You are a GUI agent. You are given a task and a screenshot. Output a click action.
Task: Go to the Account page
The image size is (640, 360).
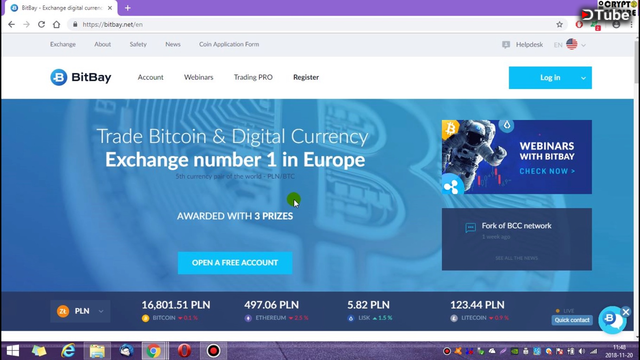pyautogui.click(x=151, y=77)
